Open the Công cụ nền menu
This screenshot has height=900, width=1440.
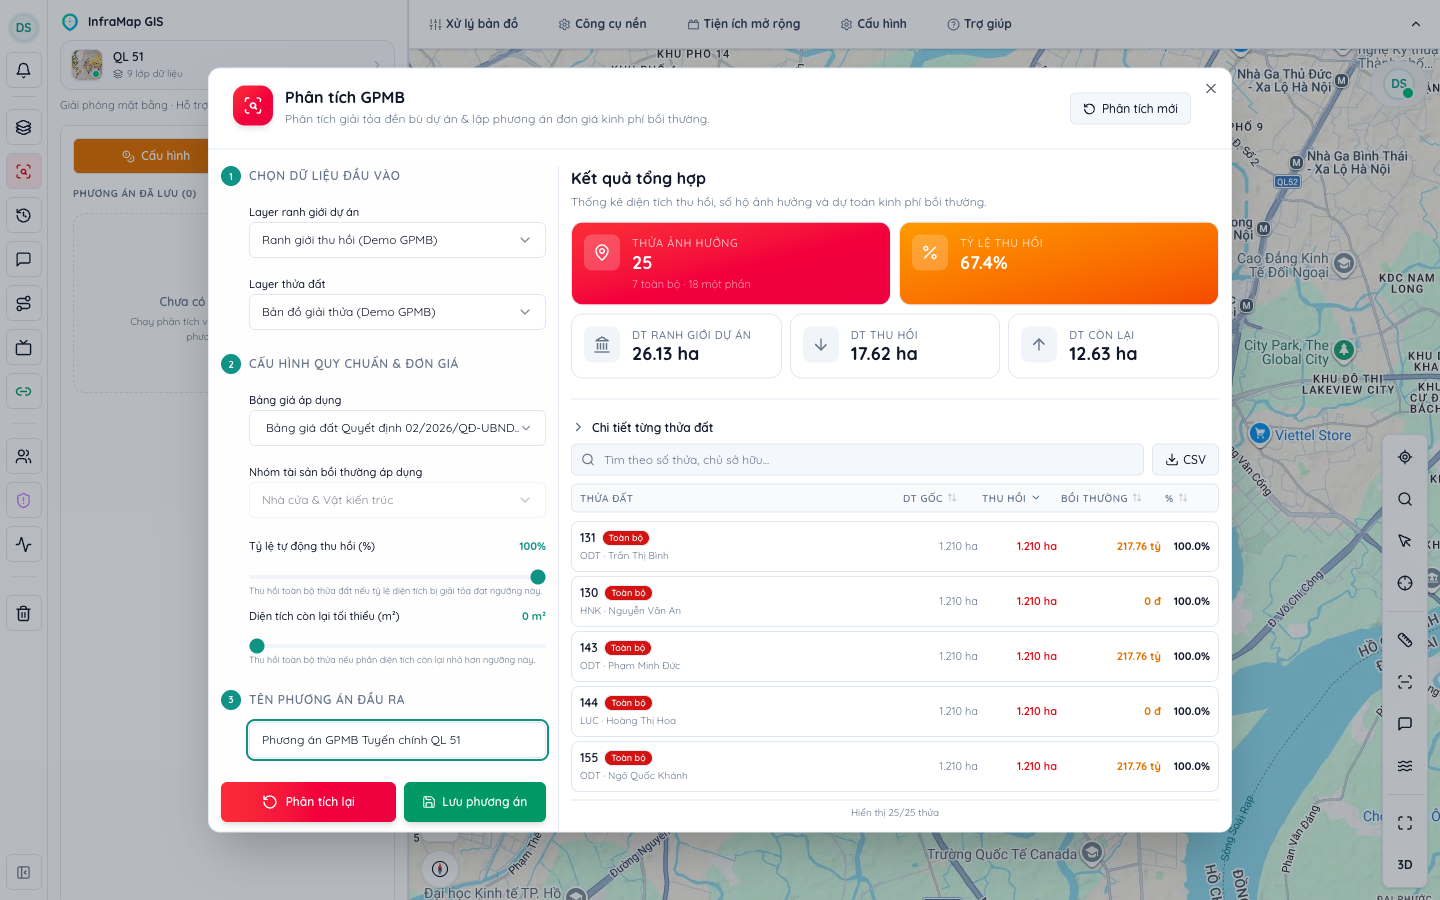click(x=603, y=24)
